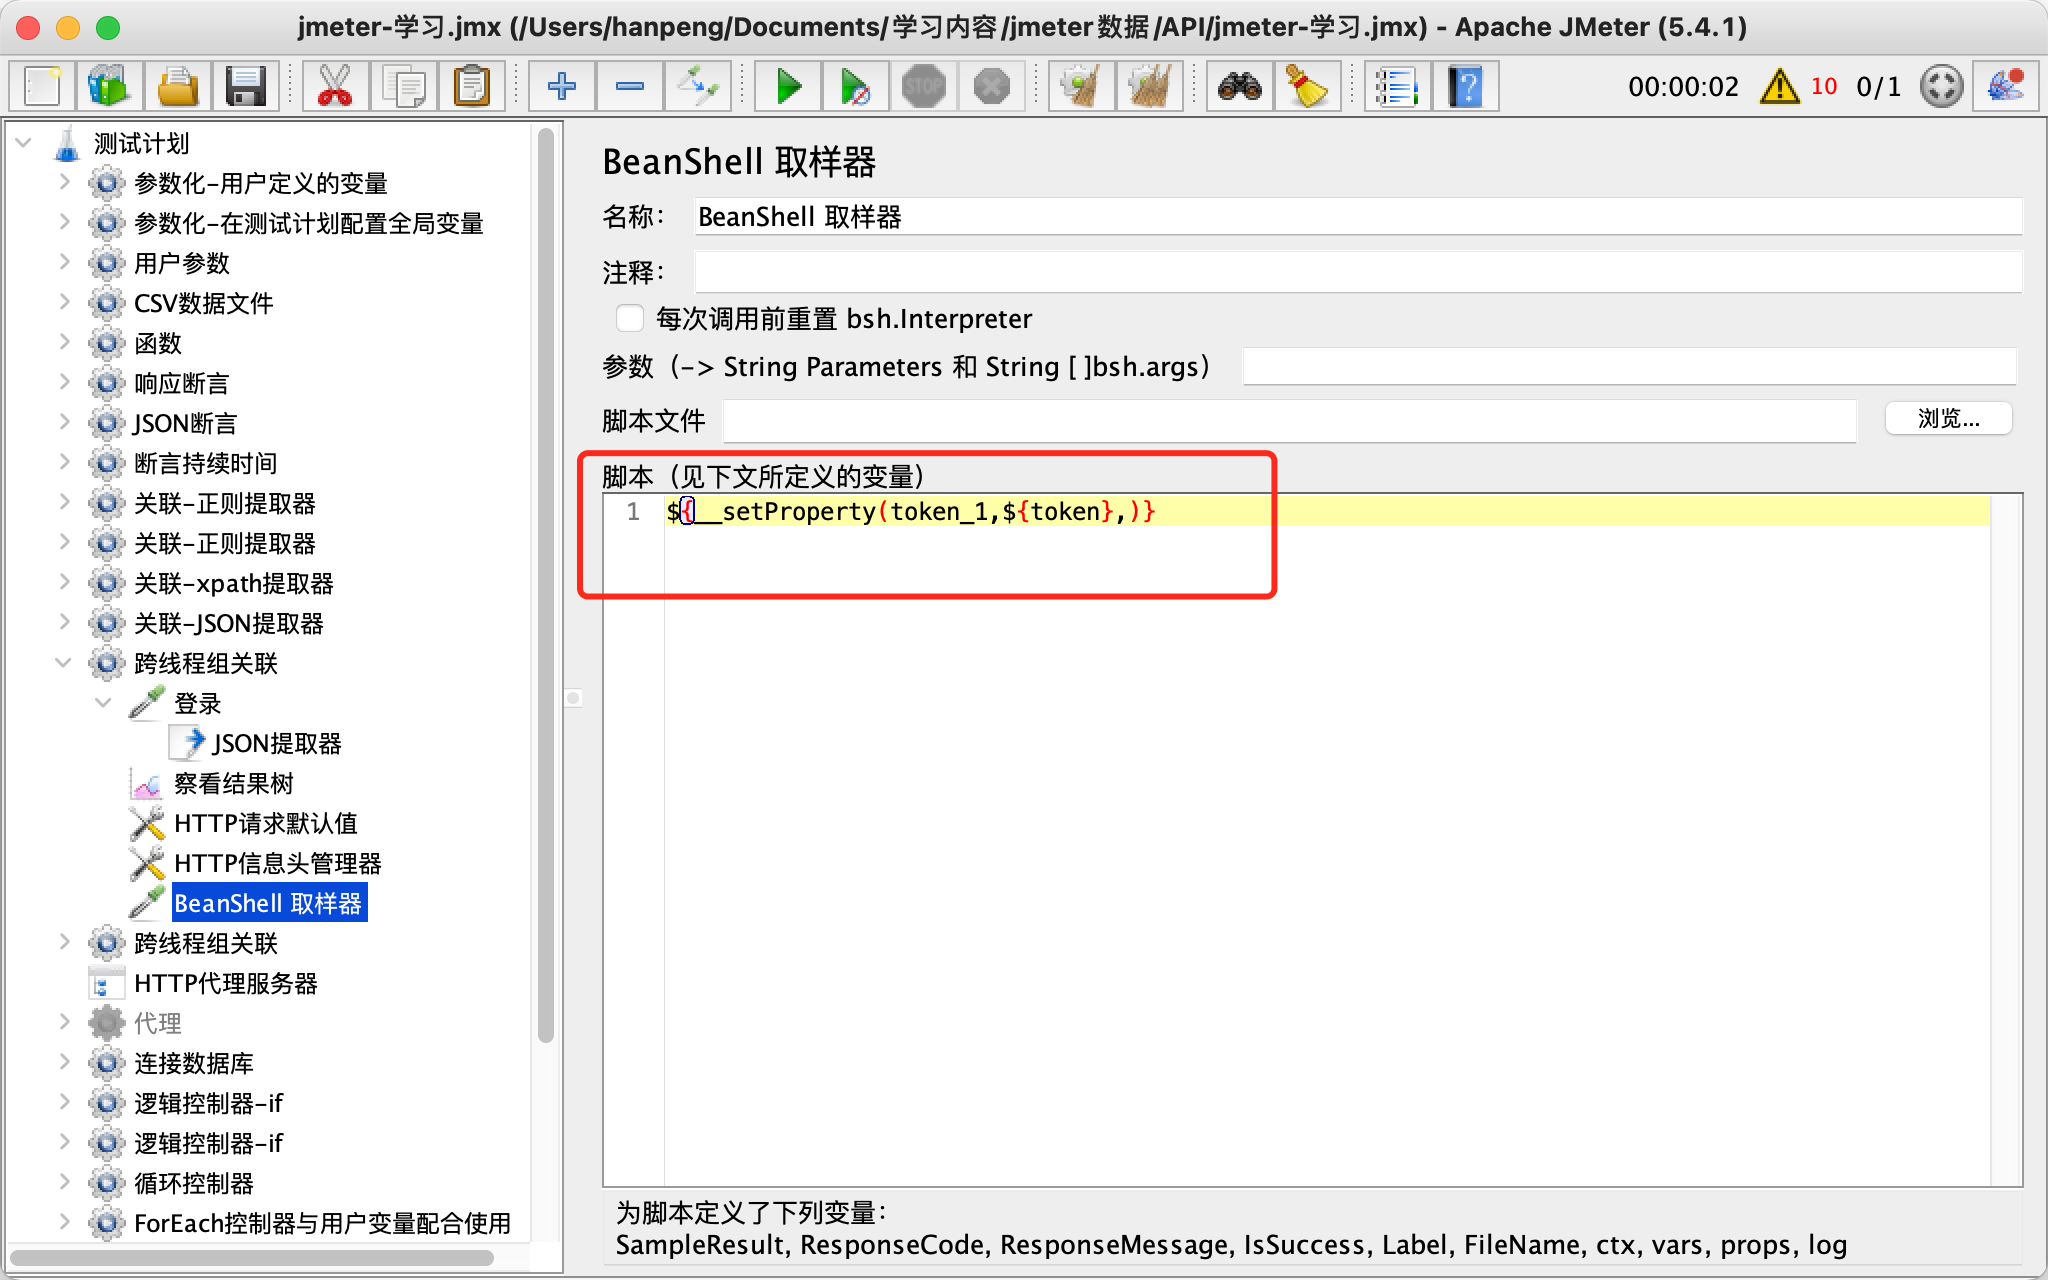Expand the JSON断言 node
The image size is (2048, 1280).
pyautogui.click(x=64, y=422)
